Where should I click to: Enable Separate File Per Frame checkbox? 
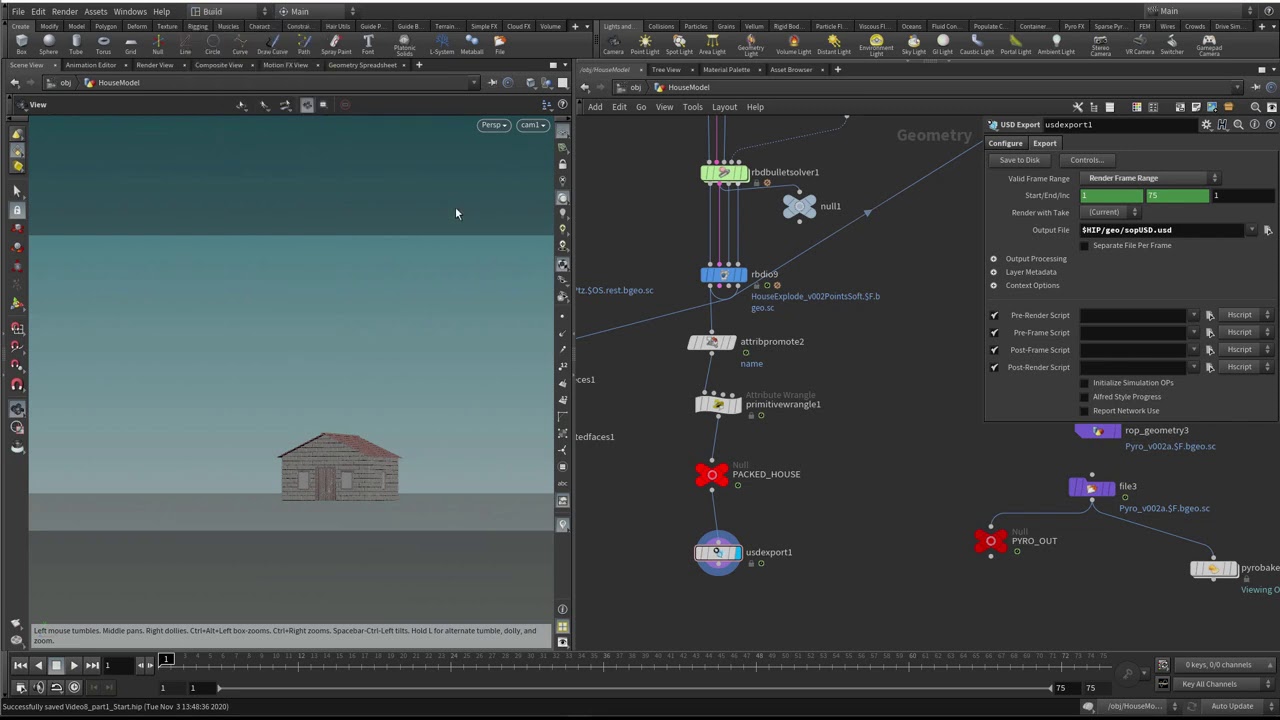click(x=1085, y=245)
